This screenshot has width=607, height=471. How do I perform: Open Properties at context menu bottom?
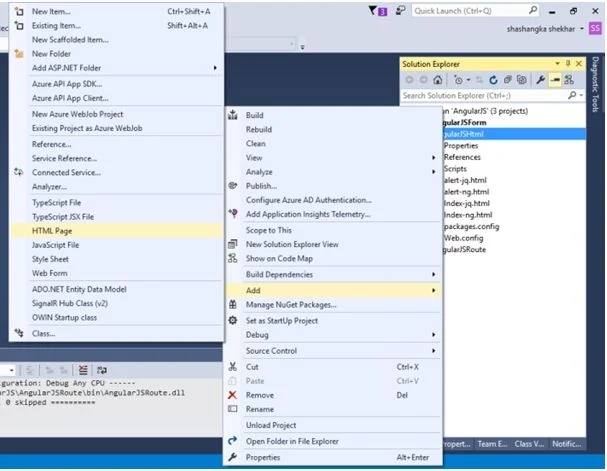[333, 457]
